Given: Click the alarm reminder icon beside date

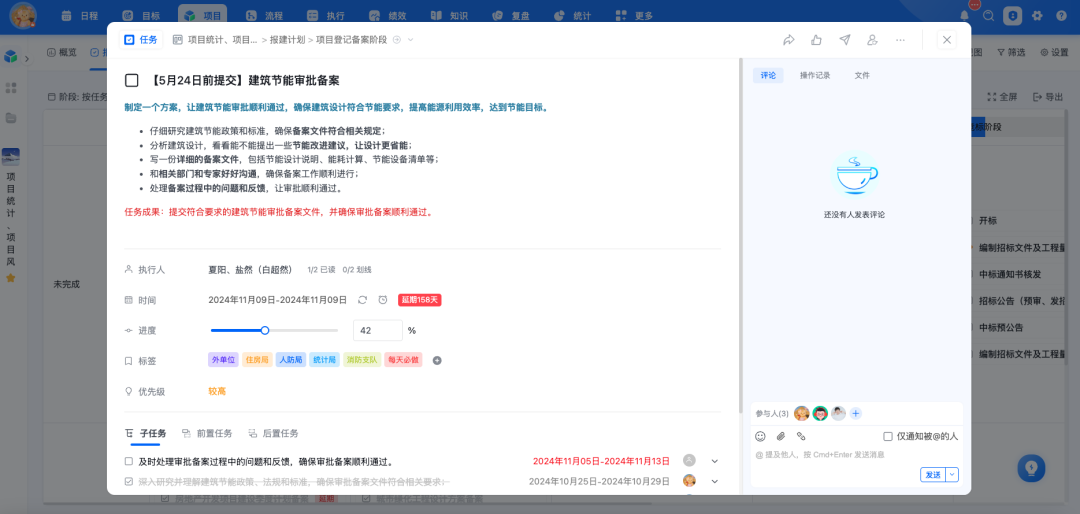Looking at the screenshot, I should pos(383,300).
